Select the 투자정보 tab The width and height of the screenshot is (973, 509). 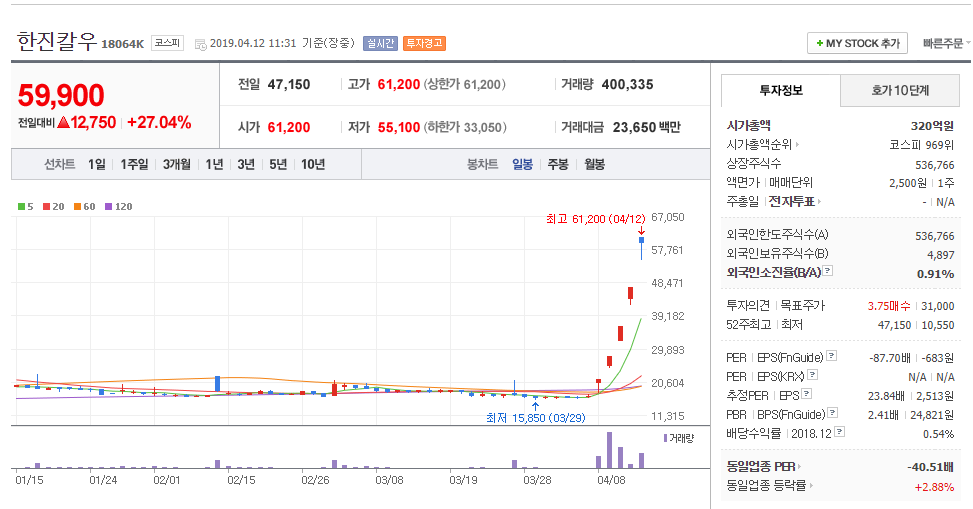coord(781,91)
